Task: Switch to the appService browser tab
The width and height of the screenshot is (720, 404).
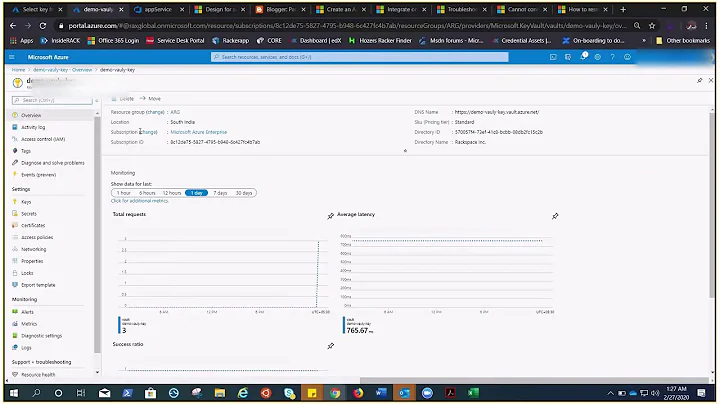Action: (158, 9)
